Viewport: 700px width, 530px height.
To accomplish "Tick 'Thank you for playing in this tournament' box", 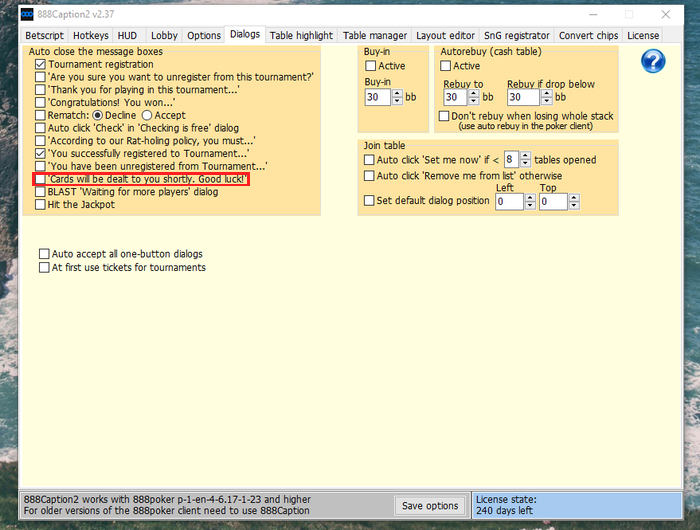I will [x=40, y=90].
